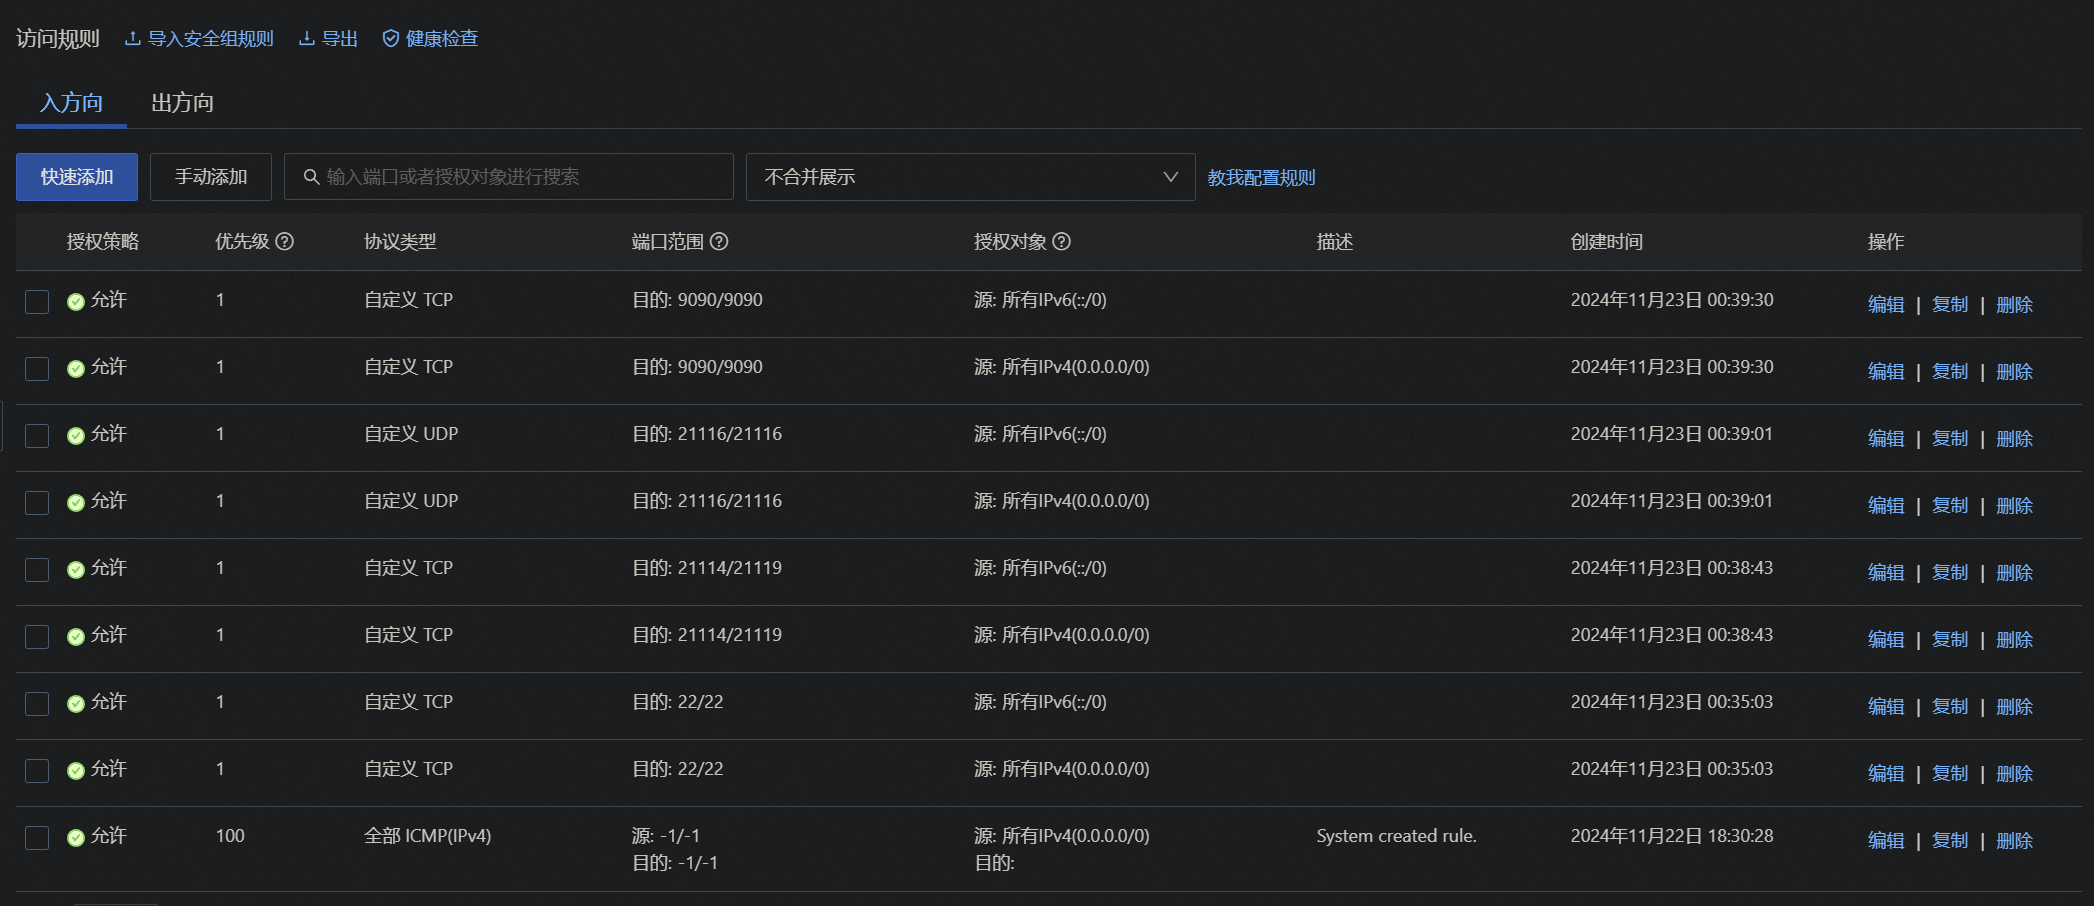Check the first 9090/9090 IPv6 rule checkbox
The height and width of the screenshot is (906, 2094).
37,302
